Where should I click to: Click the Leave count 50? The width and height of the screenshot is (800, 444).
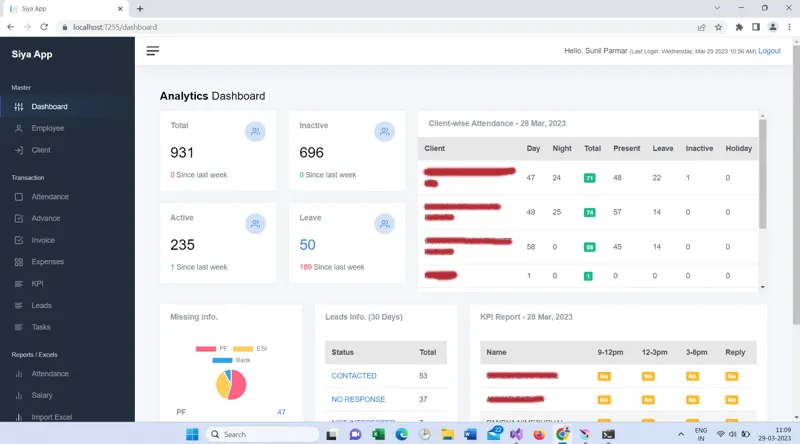(308, 245)
